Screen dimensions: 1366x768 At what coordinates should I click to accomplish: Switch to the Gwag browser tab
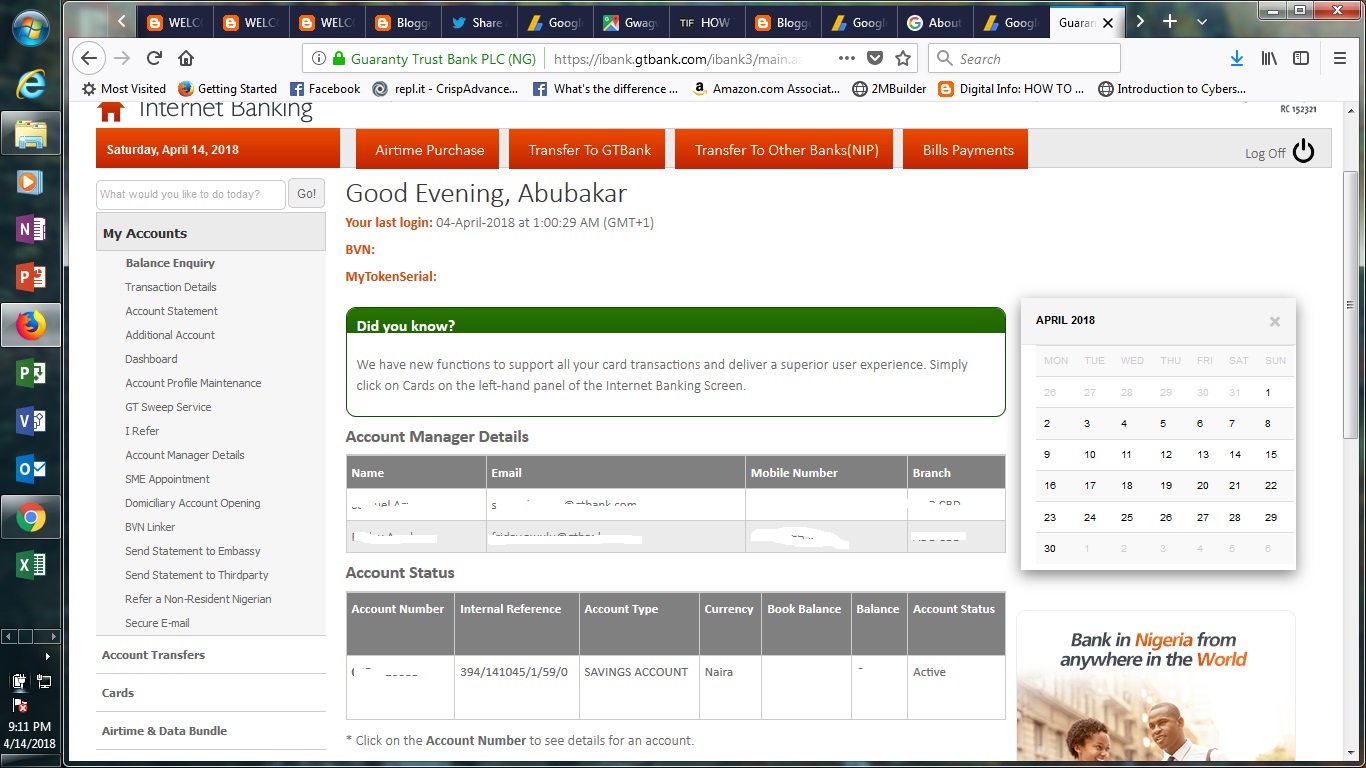[630, 22]
